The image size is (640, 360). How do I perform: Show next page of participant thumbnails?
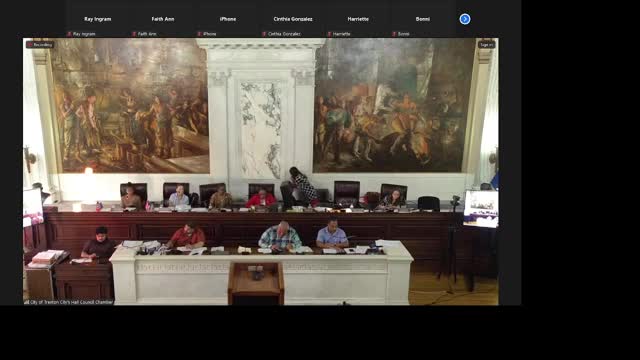coord(464,19)
